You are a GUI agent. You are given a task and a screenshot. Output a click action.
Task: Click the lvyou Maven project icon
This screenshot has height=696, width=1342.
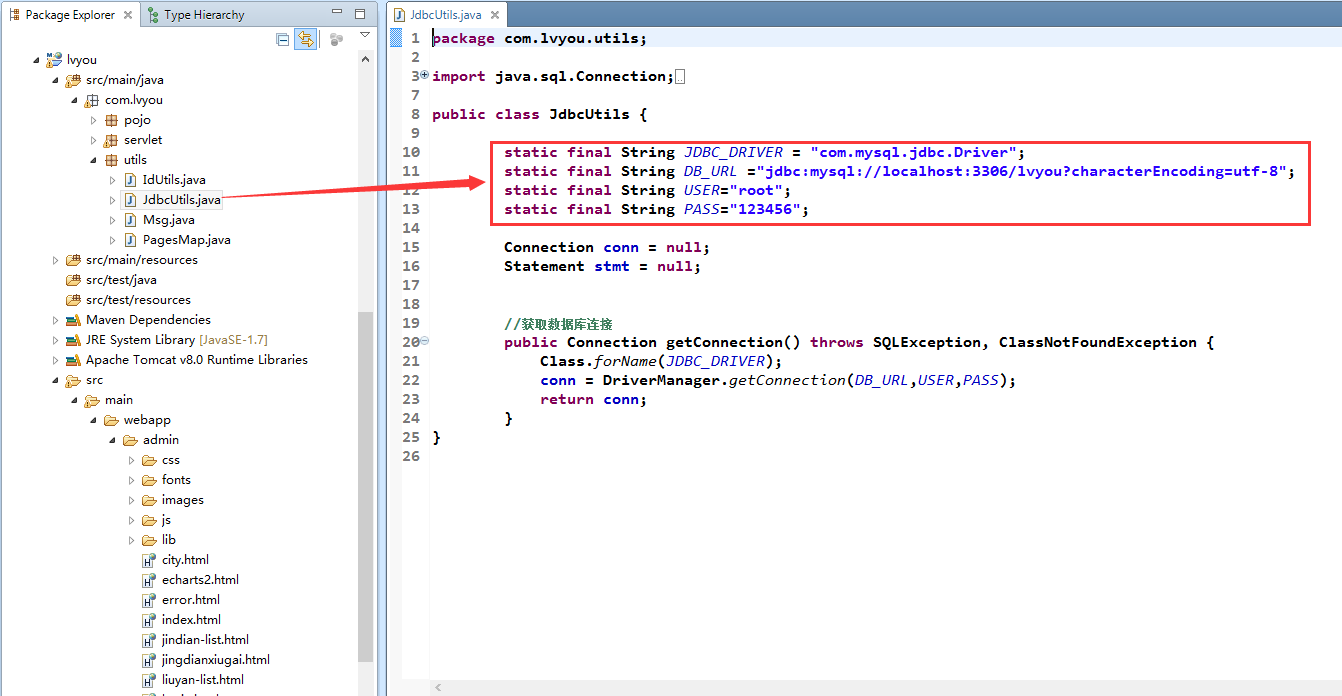click(54, 60)
